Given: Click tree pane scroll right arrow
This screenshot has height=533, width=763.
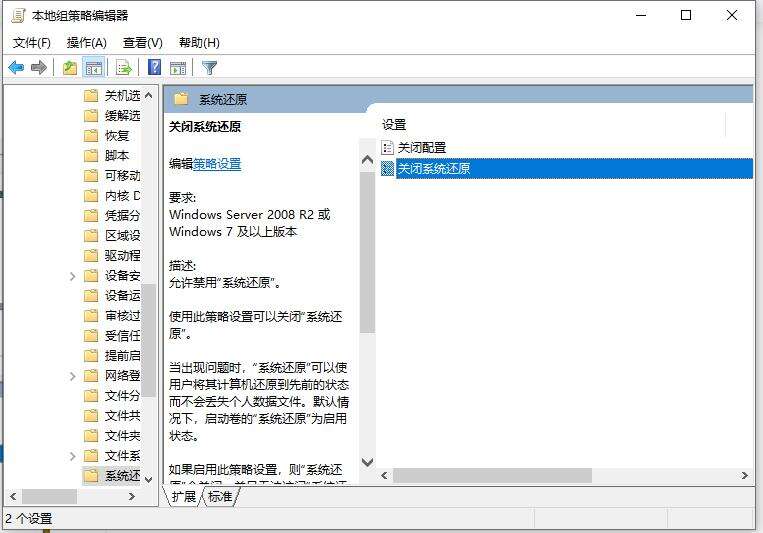Looking at the screenshot, I should (x=131, y=496).
